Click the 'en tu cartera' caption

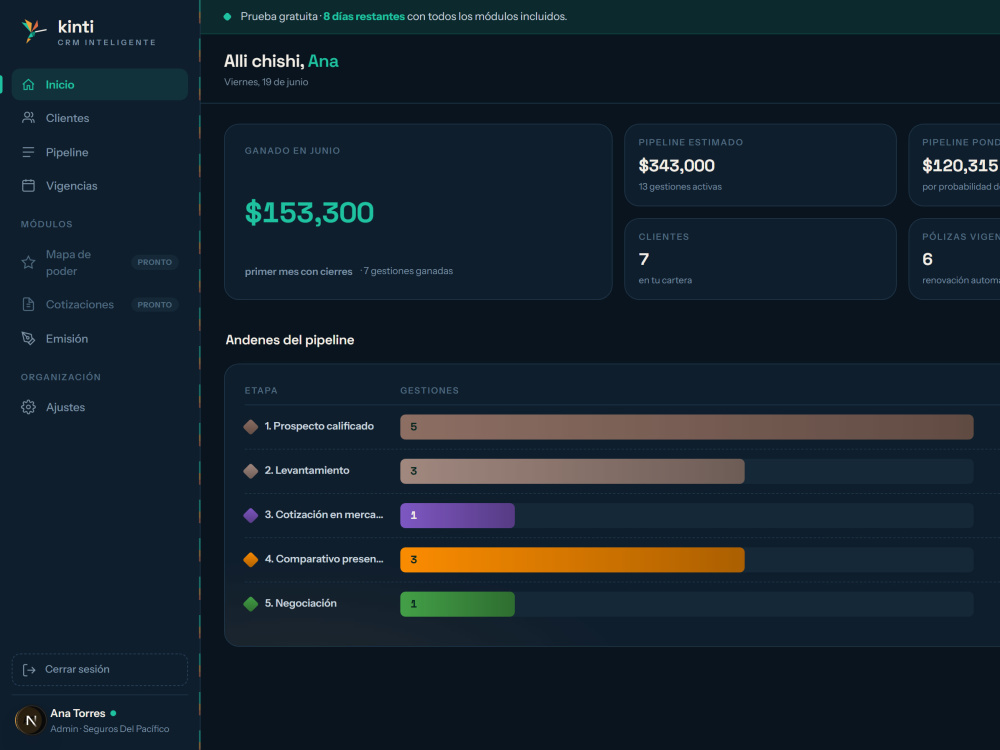point(665,281)
